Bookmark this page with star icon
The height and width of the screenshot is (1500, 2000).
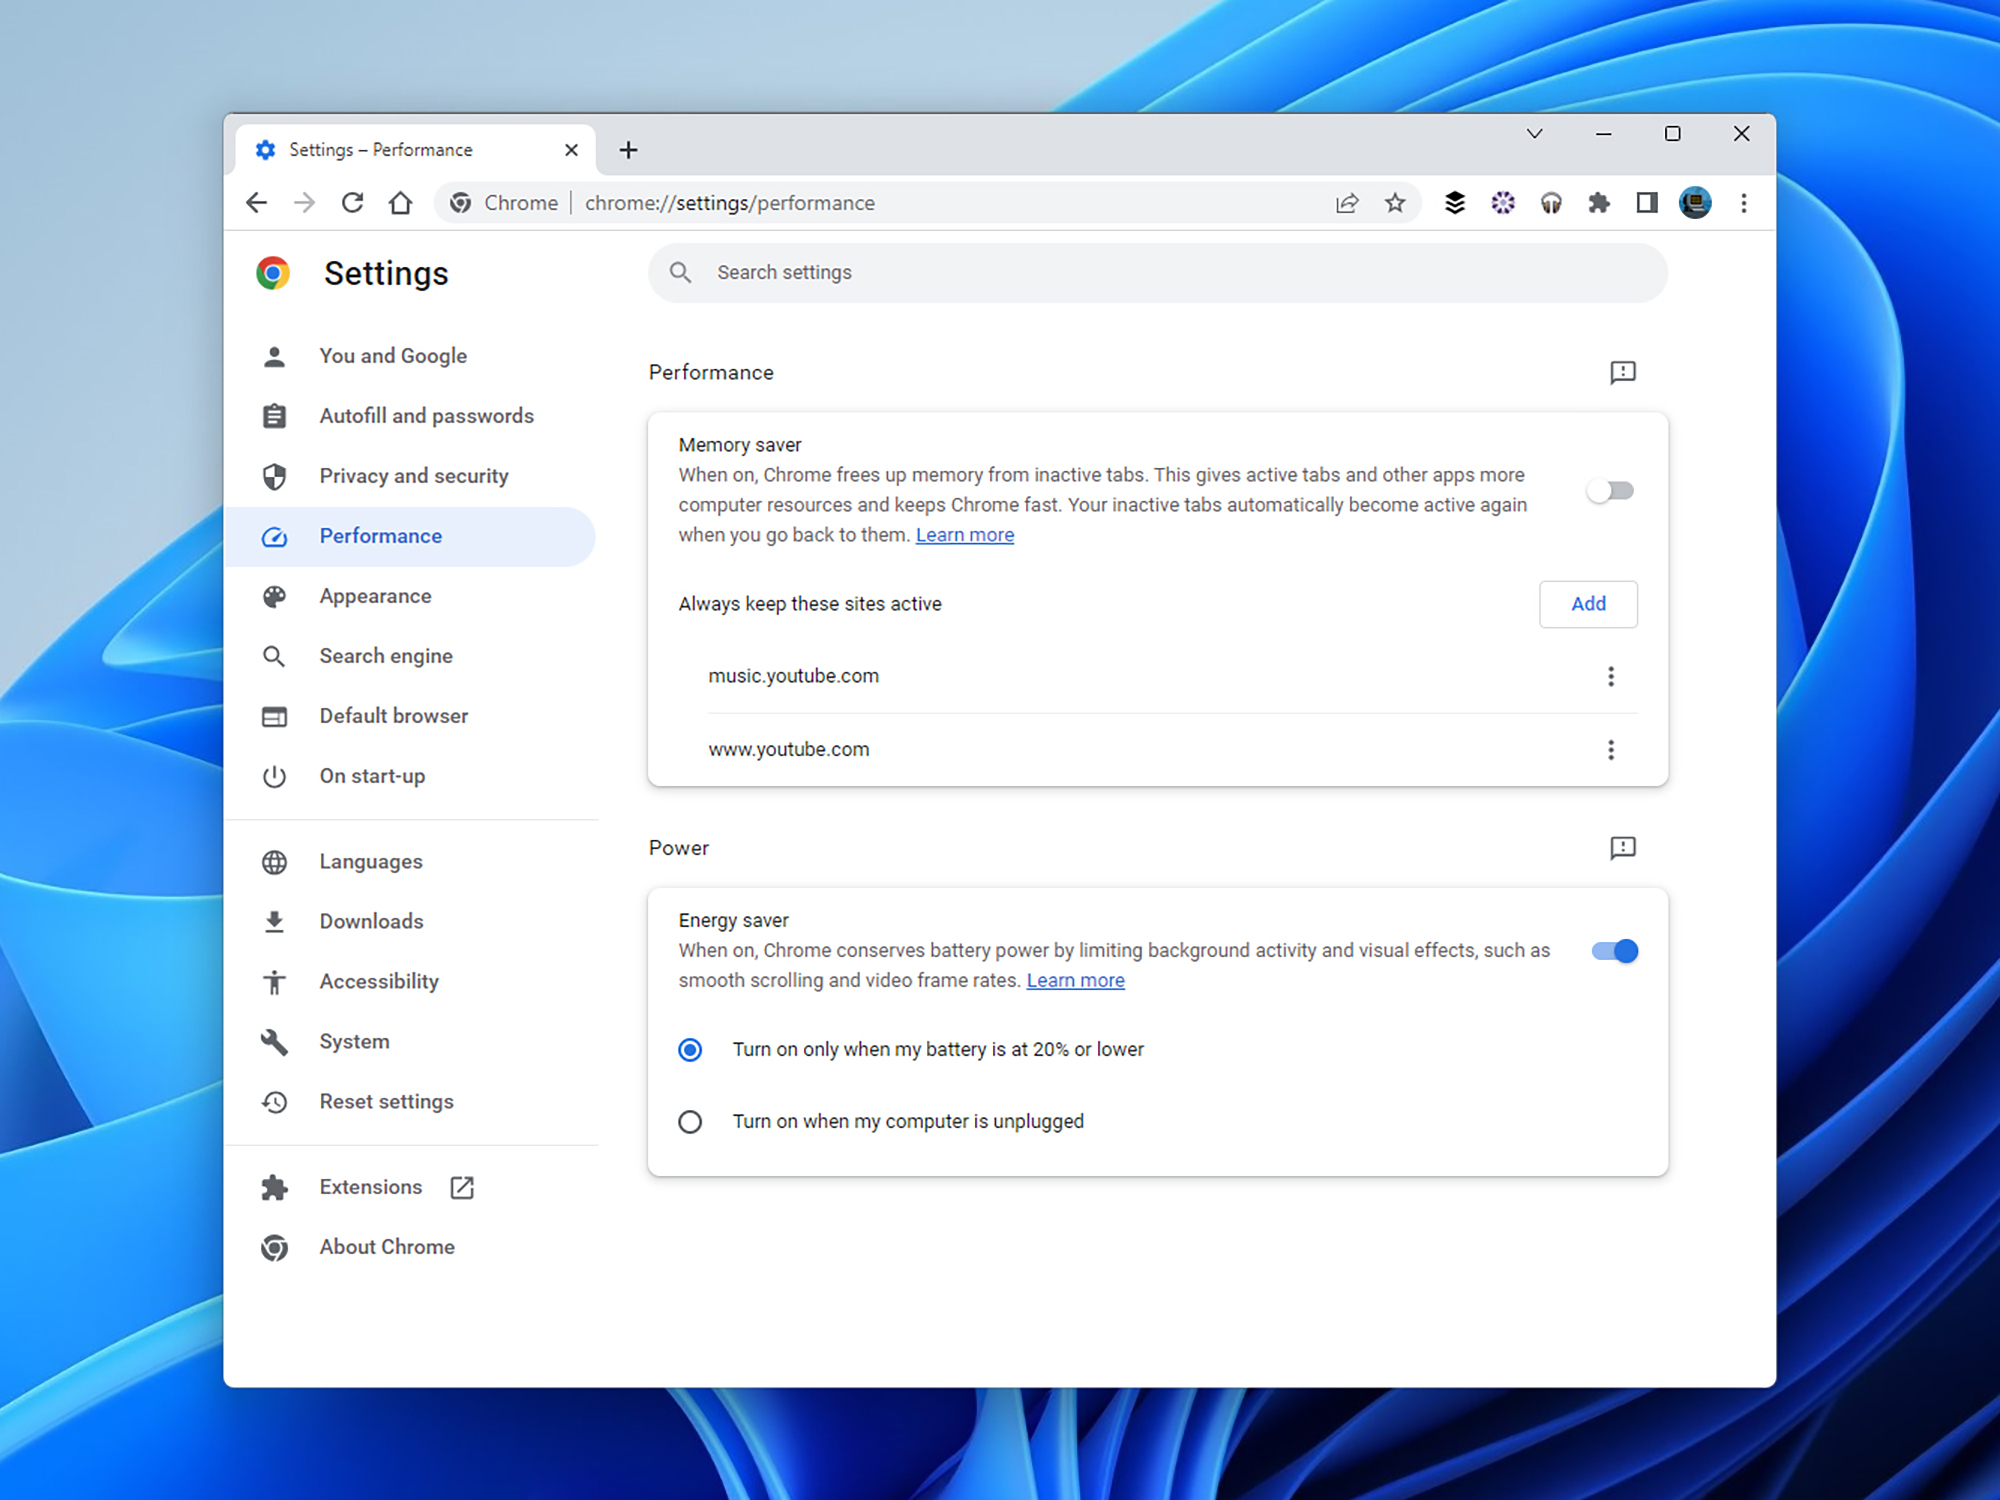tap(1395, 203)
